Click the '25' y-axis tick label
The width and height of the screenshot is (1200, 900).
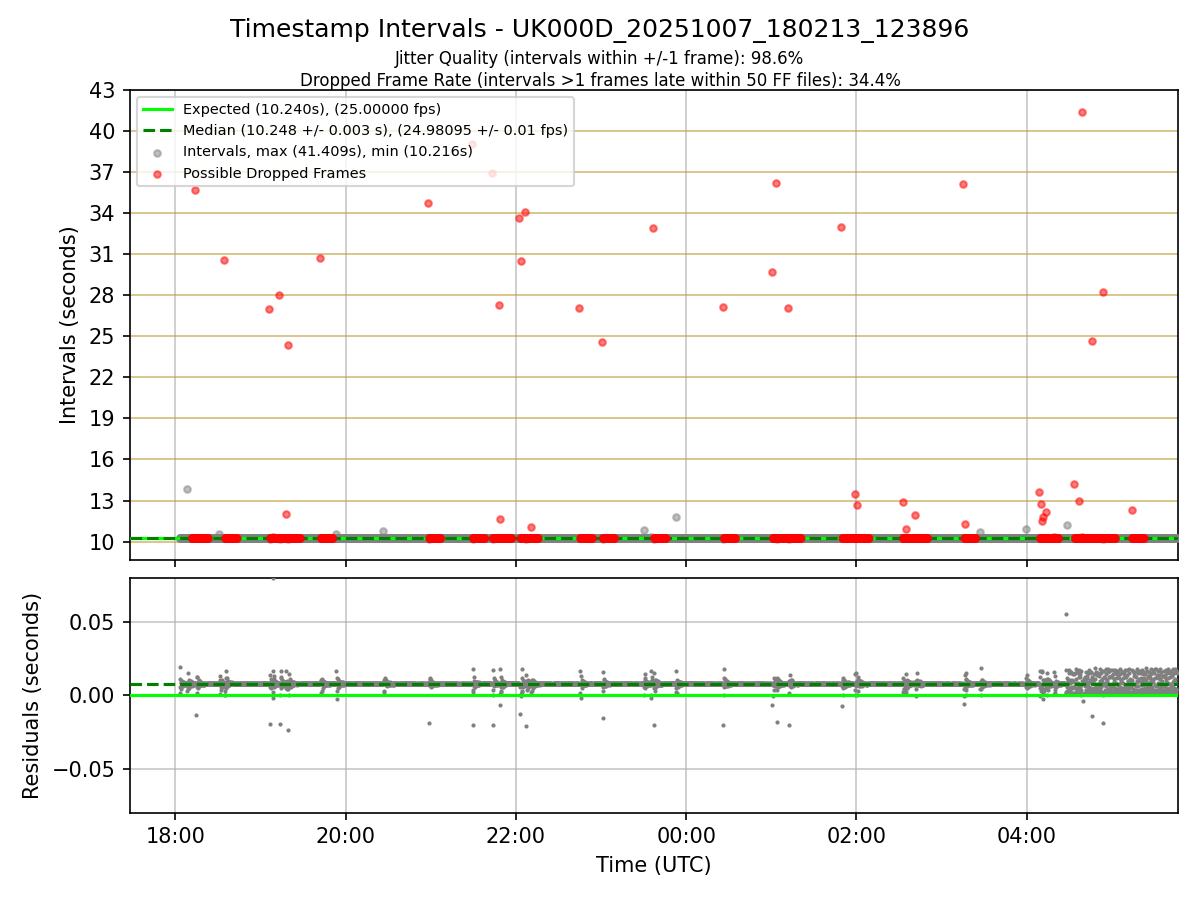click(104, 336)
